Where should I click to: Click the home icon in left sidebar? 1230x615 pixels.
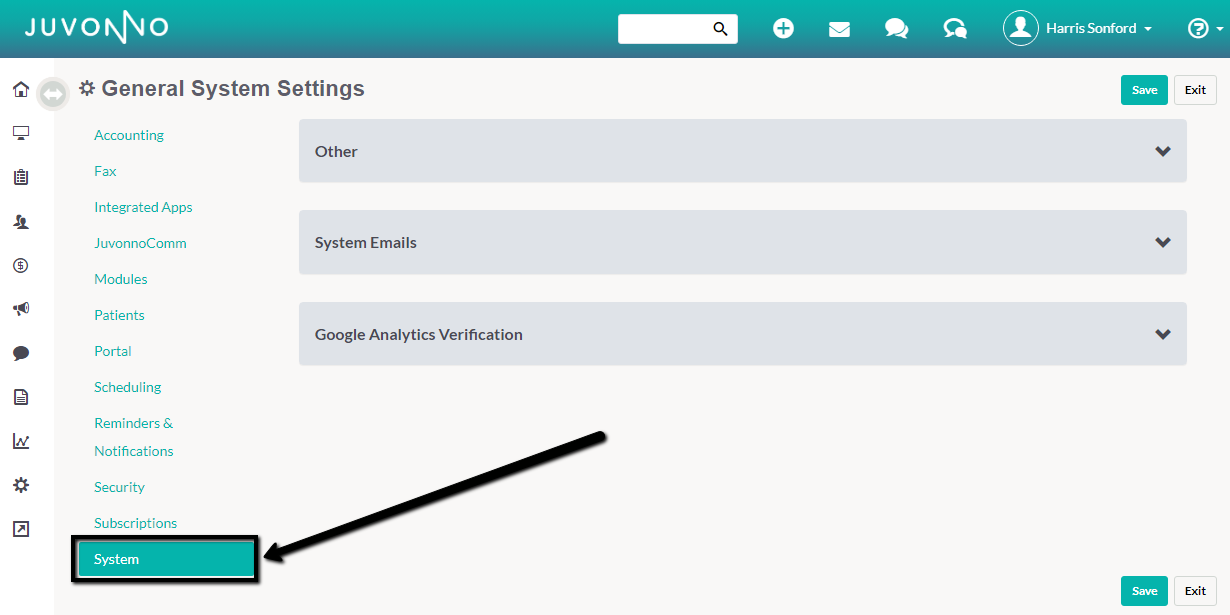click(x=20, y=90)
